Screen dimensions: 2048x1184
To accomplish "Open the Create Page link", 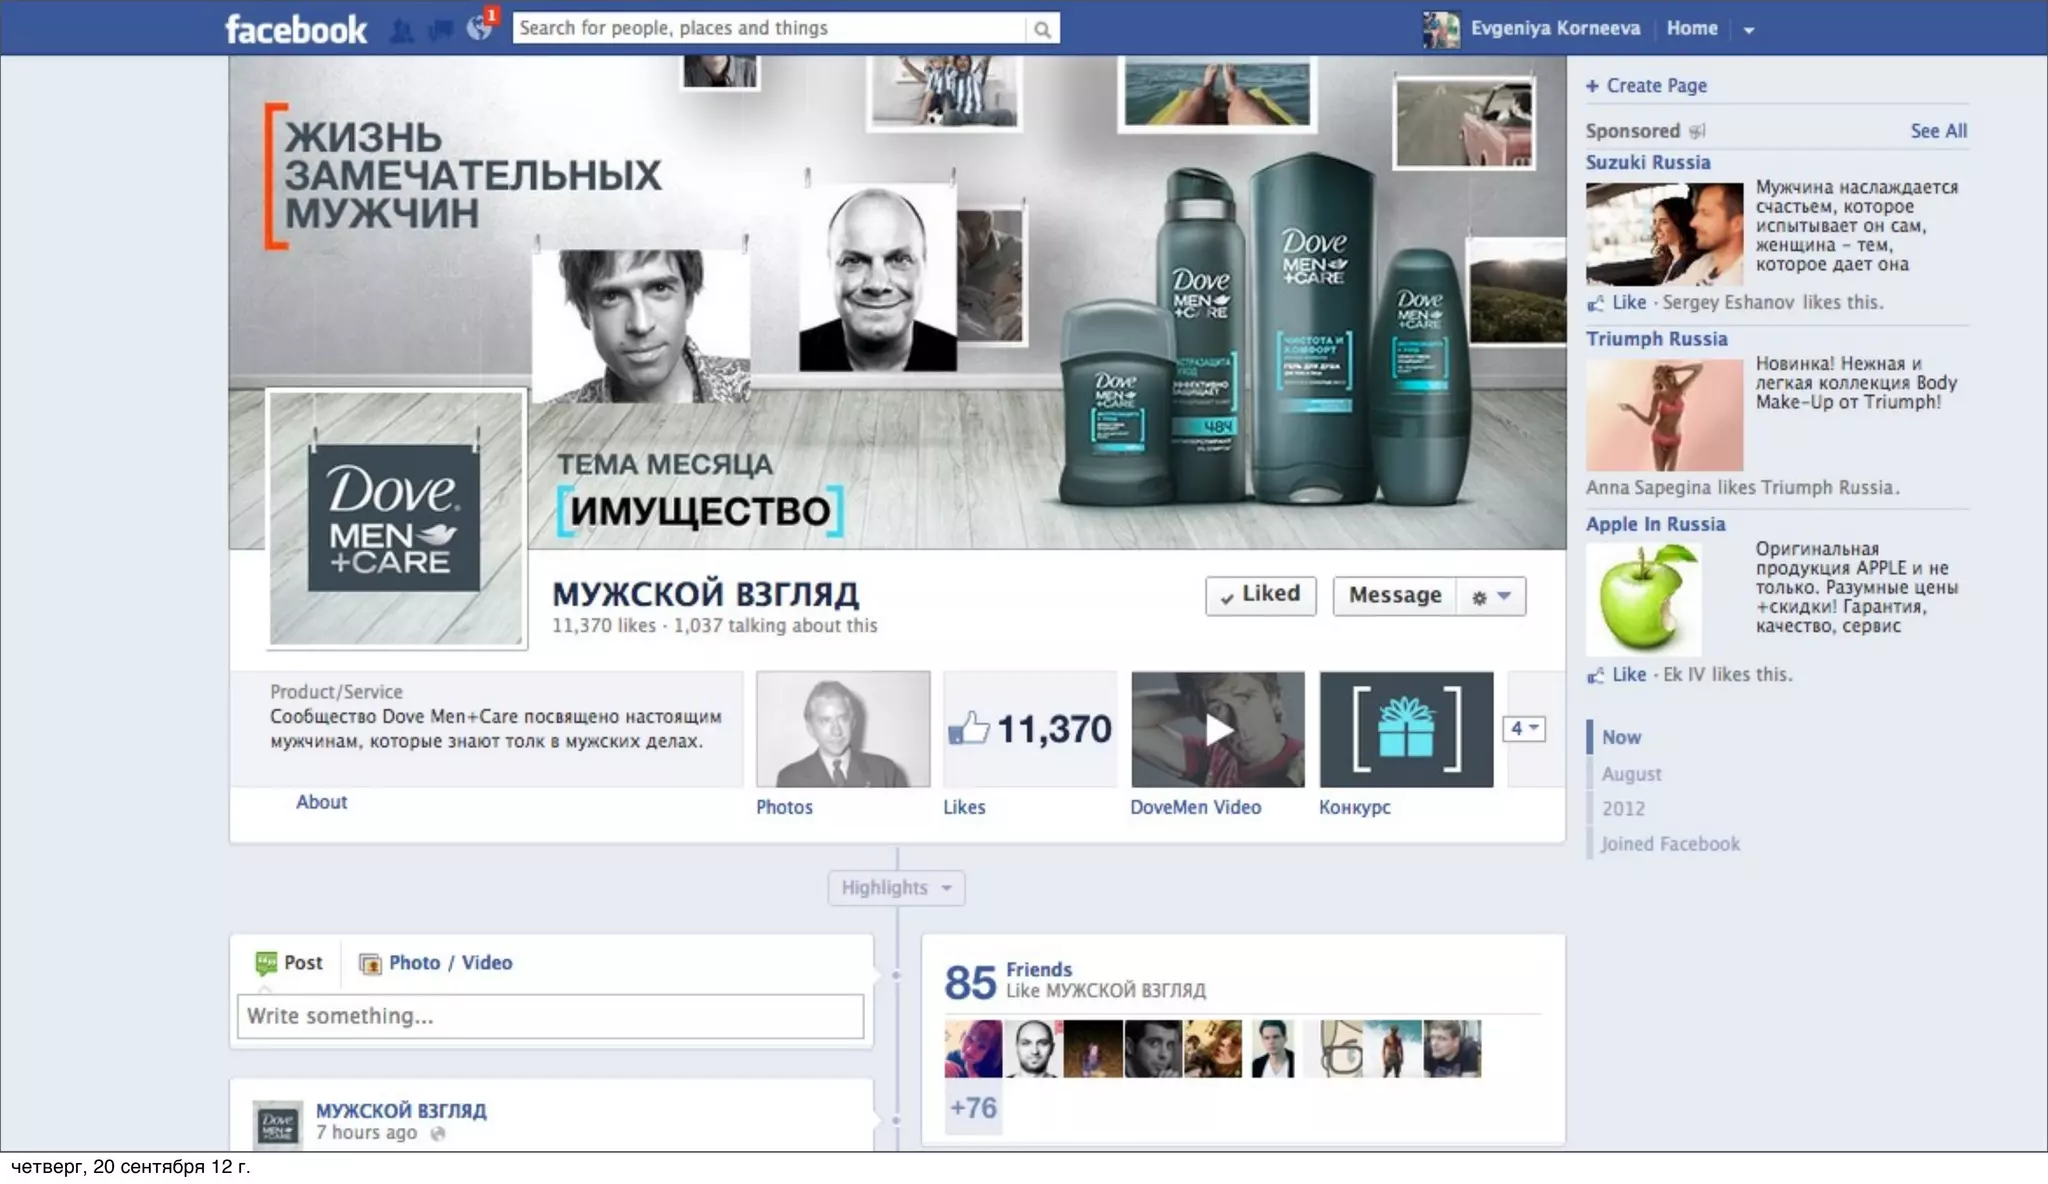I will [x=1655, y=86].
